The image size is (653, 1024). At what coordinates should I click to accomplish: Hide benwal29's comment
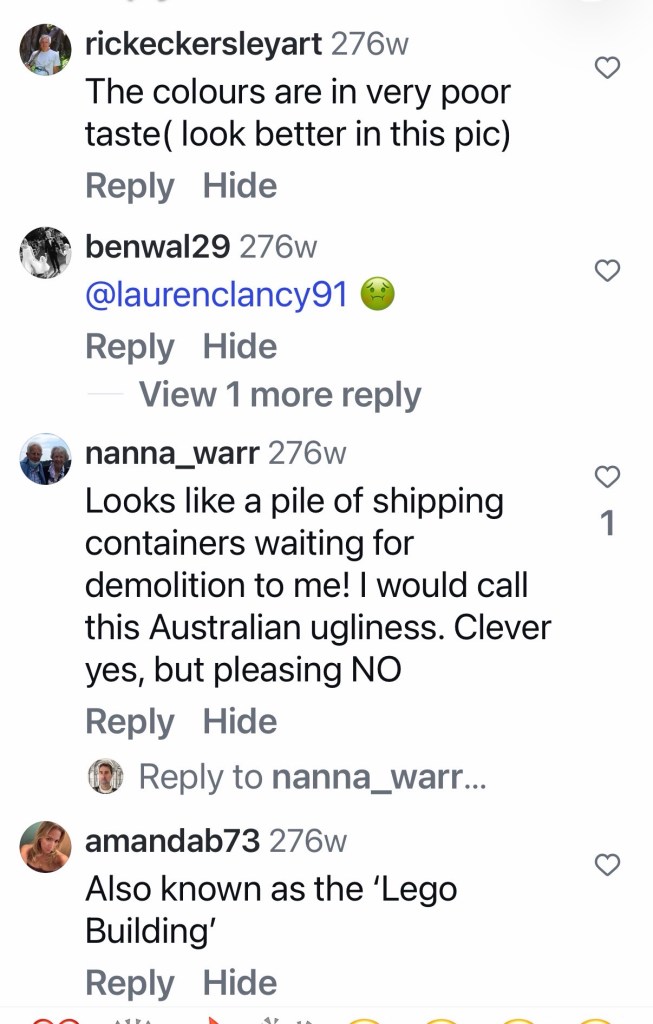pos(240,346)
